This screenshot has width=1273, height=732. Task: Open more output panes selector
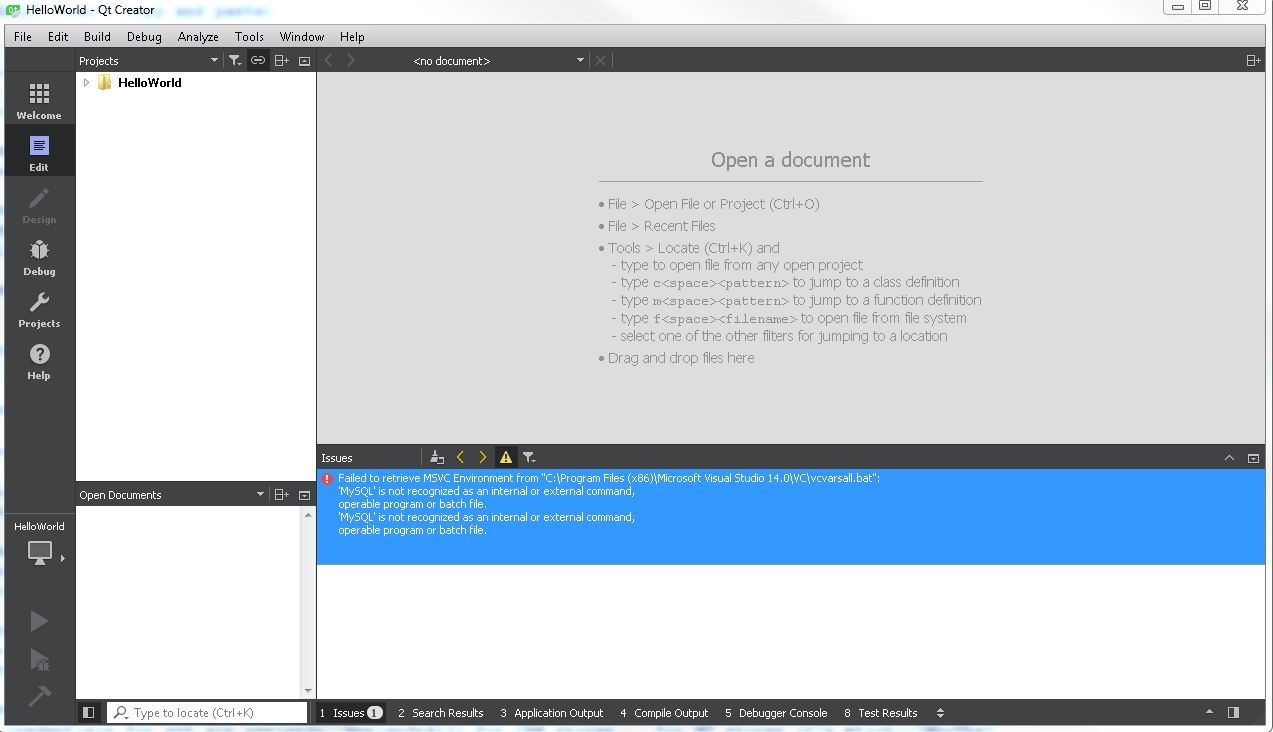click(x=940, y=713)
